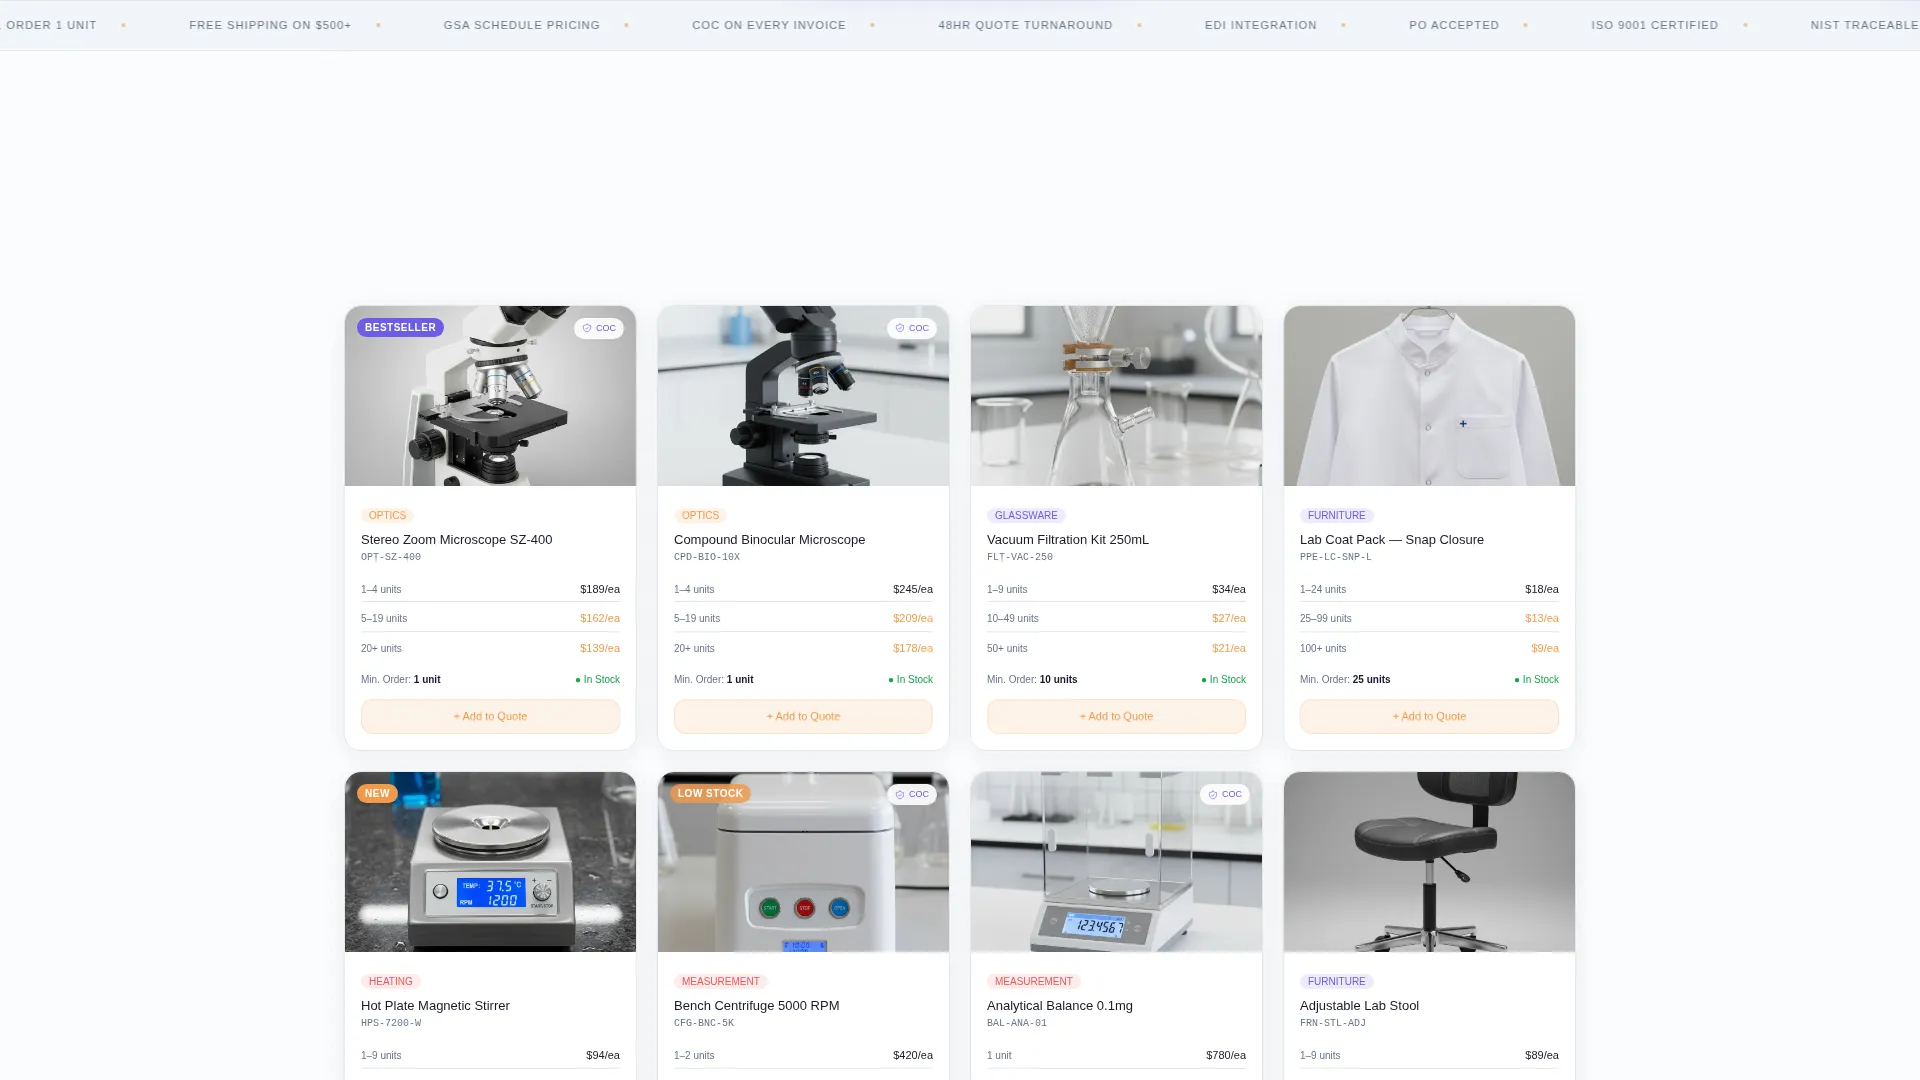Click SKU FLT-VAC-250
Image resolution: width=1920 pixels, height=1080 pixels.
tap(1020, 557)
